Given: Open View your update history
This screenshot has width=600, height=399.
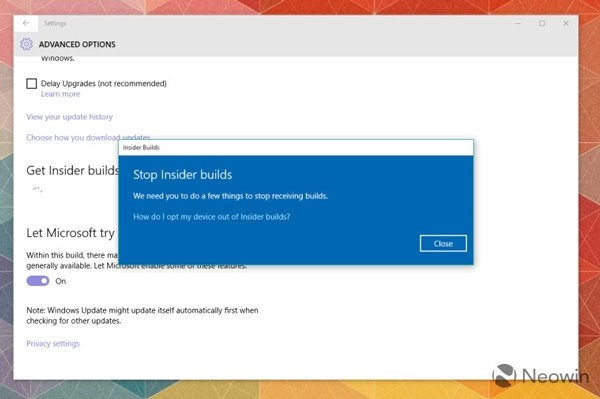Looking at the screenshot, I should coord(69,117).
